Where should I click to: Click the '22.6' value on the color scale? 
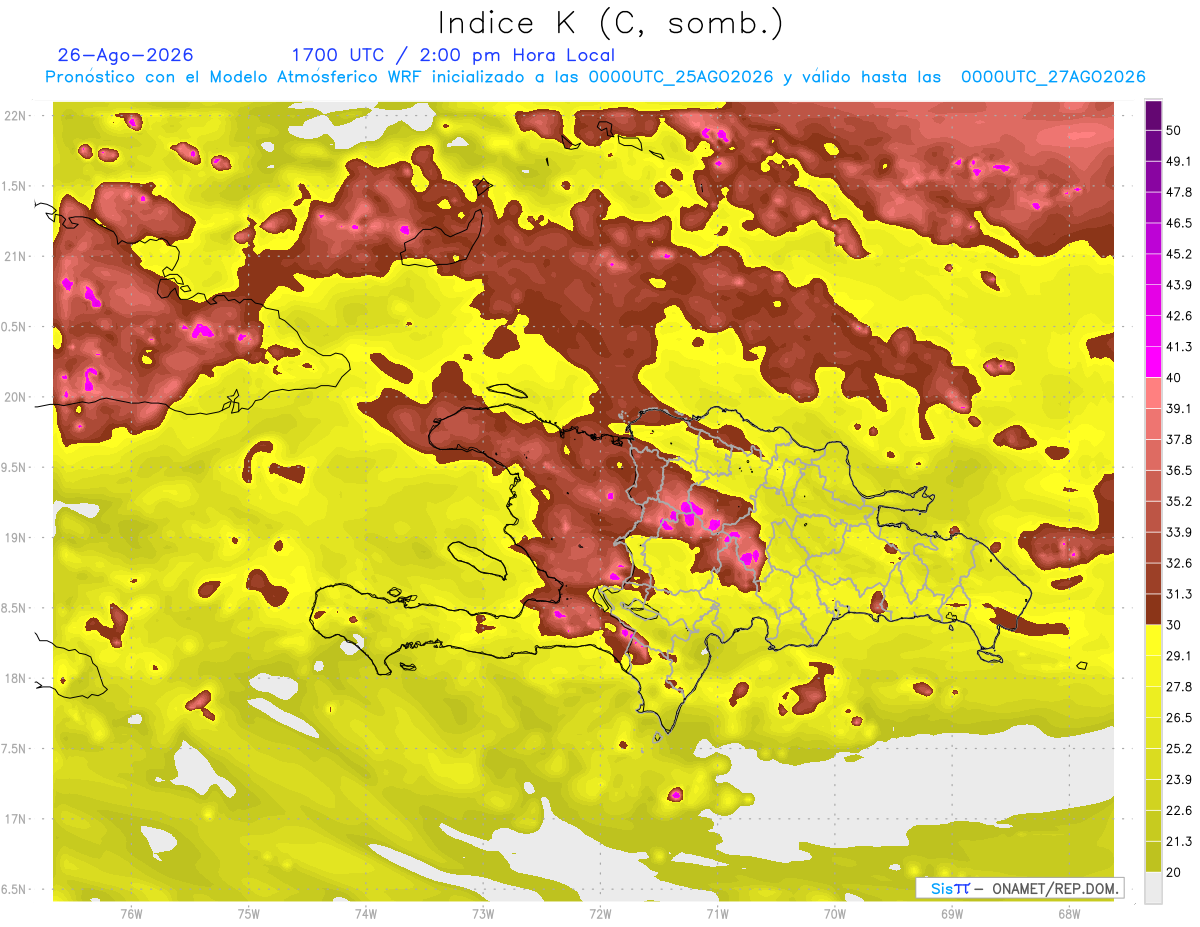coord(1178,811)
